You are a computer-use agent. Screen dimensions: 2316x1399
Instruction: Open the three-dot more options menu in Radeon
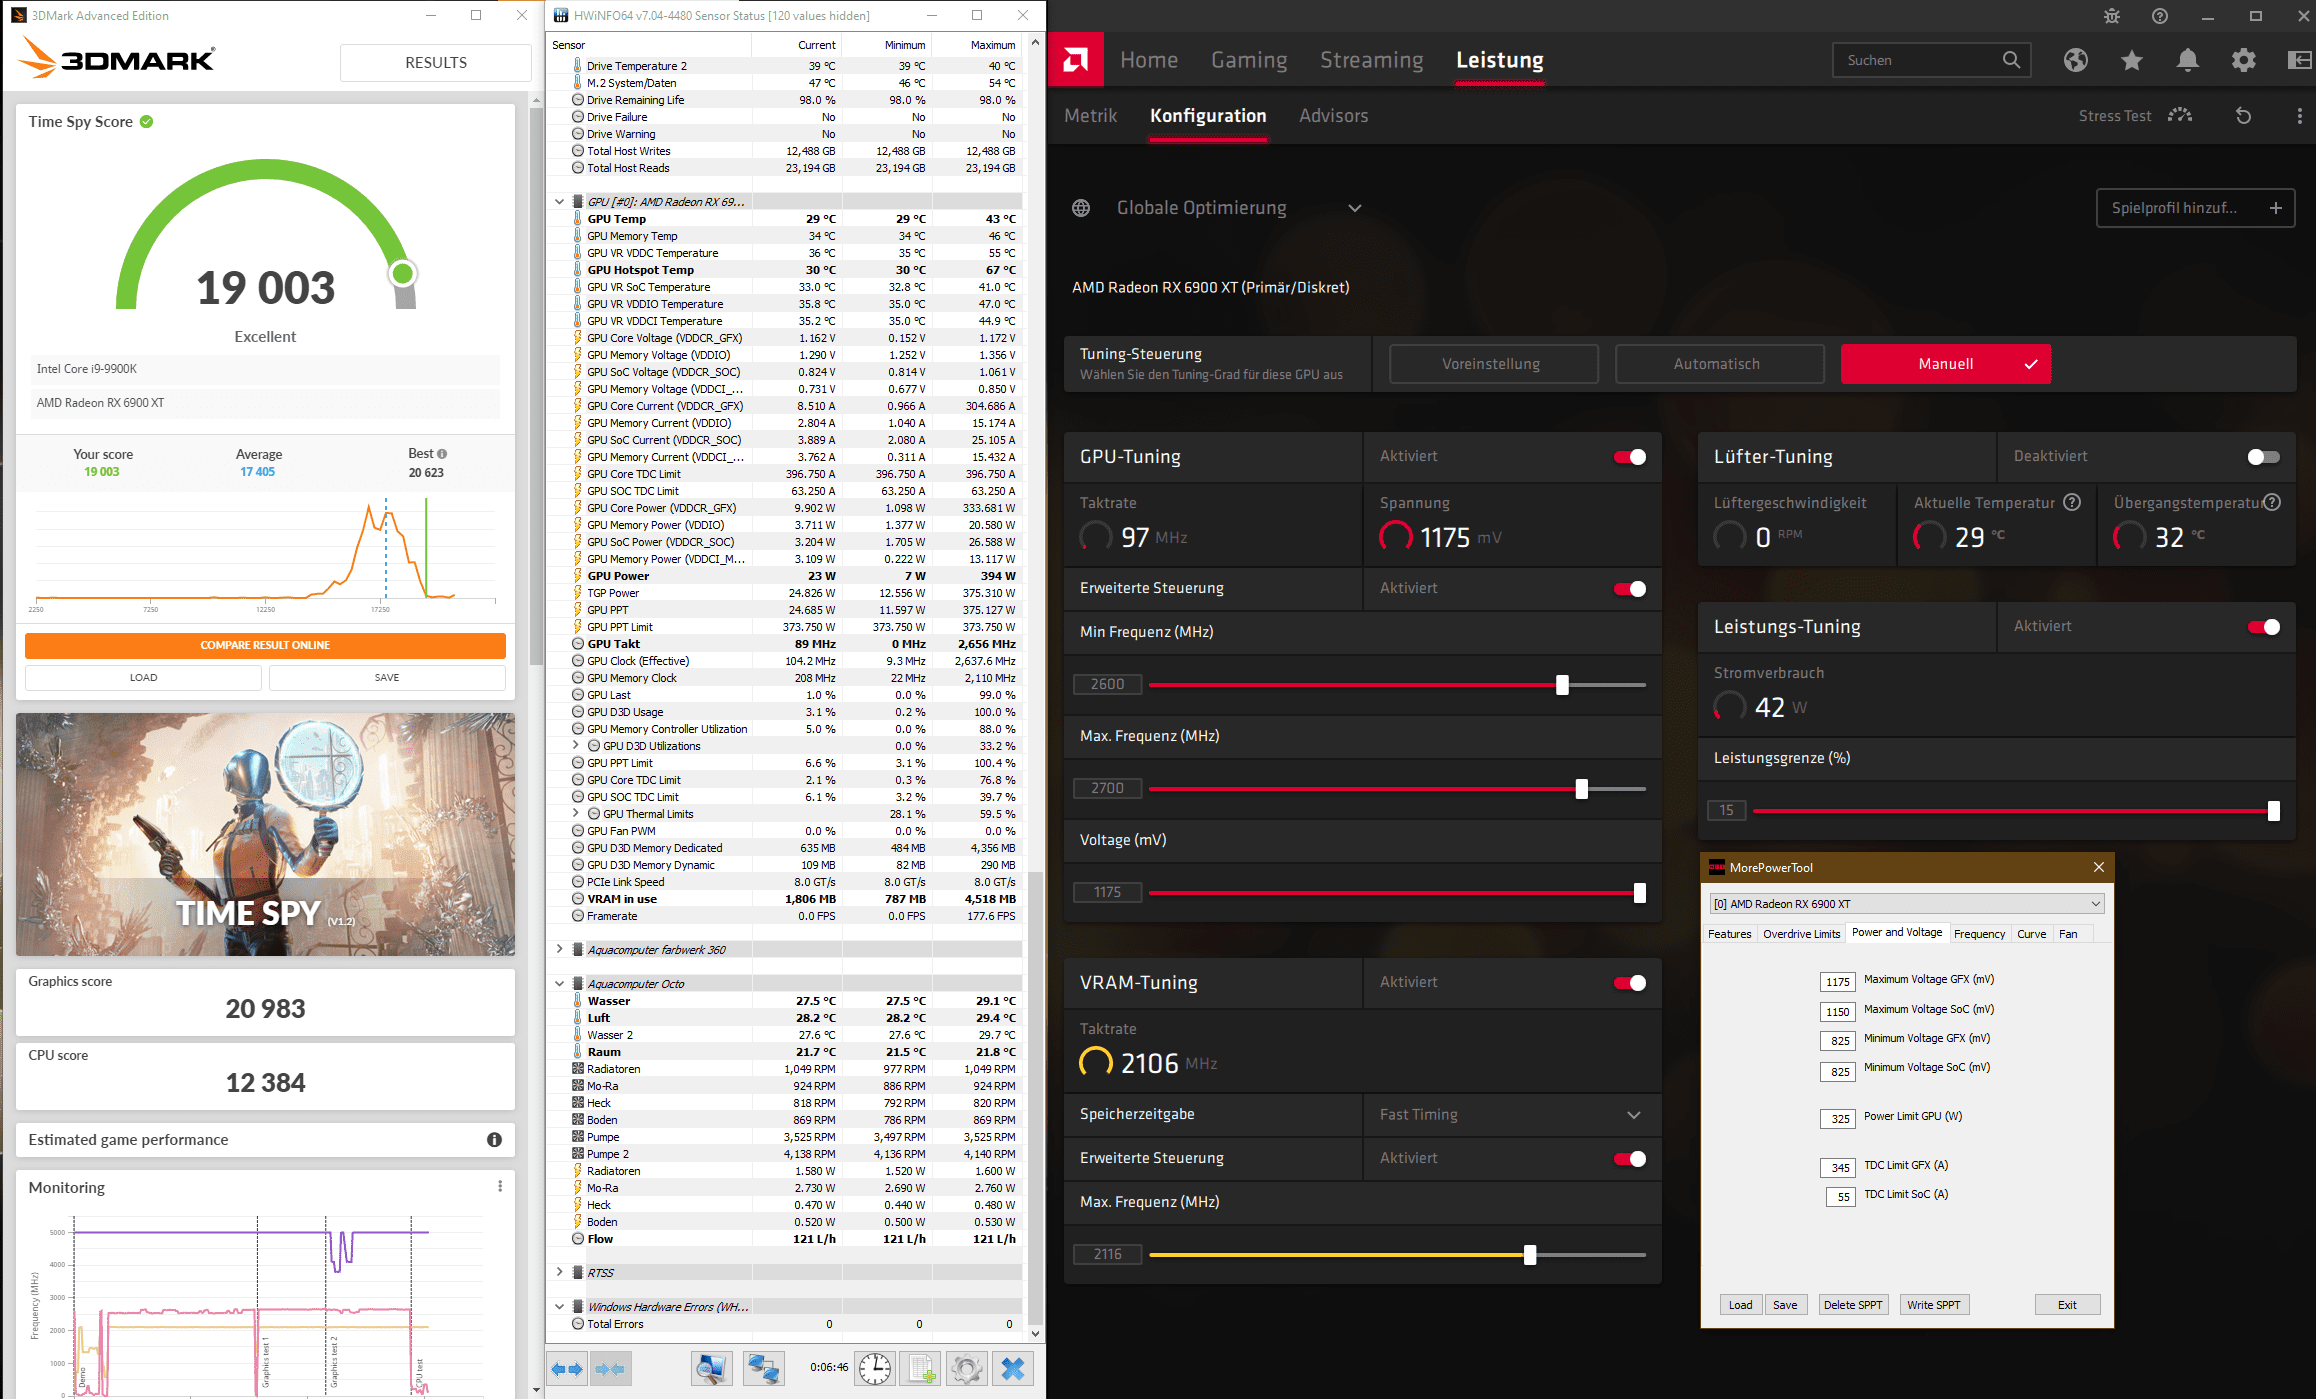[x=2300, y=116]
